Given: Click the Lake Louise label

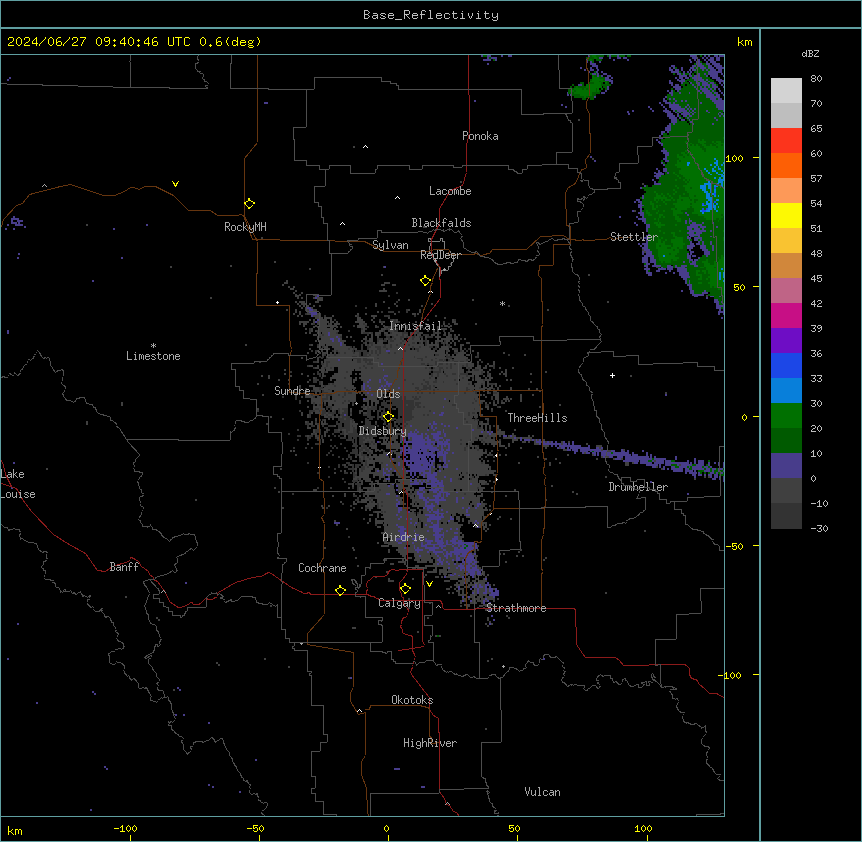Looking at the screenshot, I should pyautogui.click(x=18, y=484).
